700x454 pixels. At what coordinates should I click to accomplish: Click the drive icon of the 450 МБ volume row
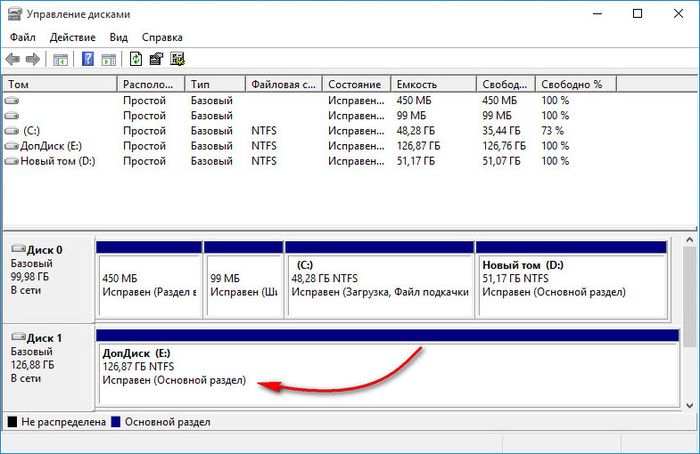tap(12, 100)
